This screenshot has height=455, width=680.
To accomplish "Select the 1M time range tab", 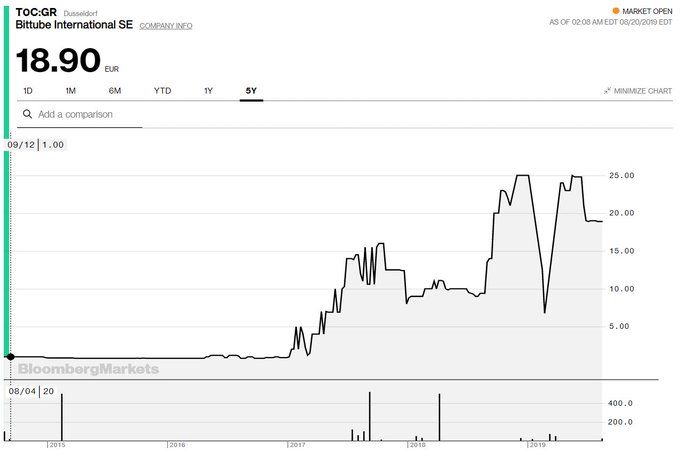I will pos(71,91).
